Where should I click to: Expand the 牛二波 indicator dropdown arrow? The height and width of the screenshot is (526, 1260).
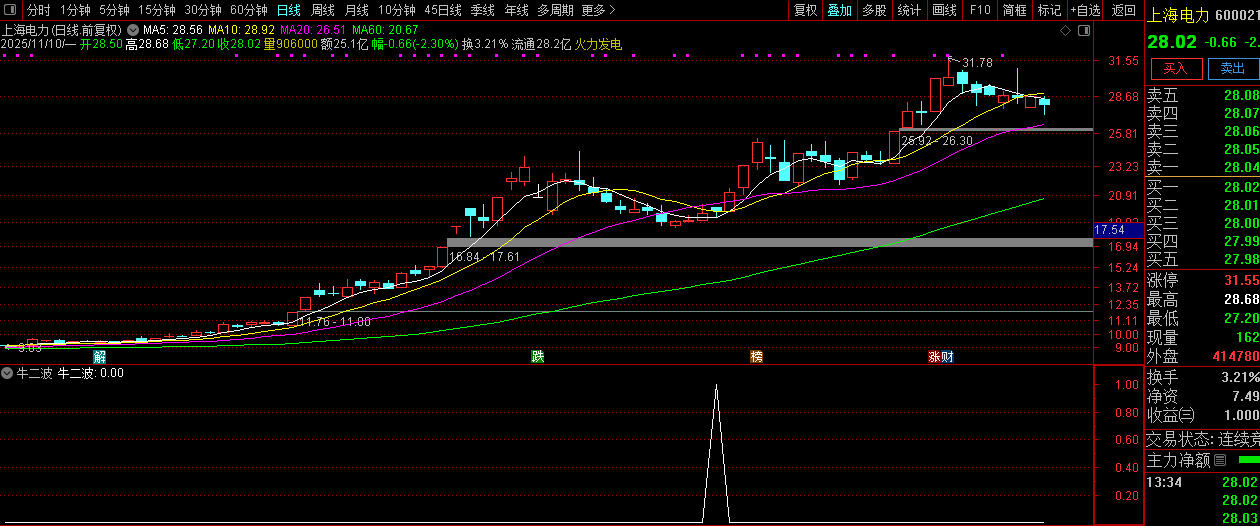tap(7, 373)
